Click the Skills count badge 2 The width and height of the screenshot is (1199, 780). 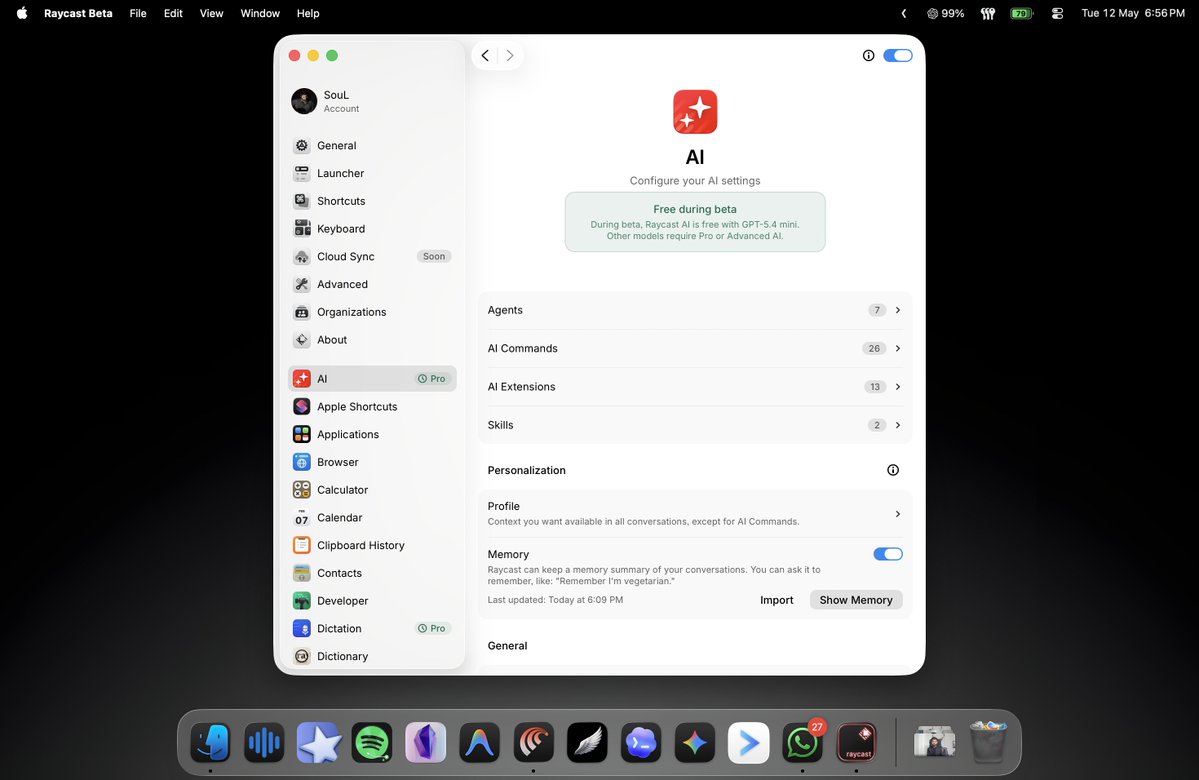[876, 424]
